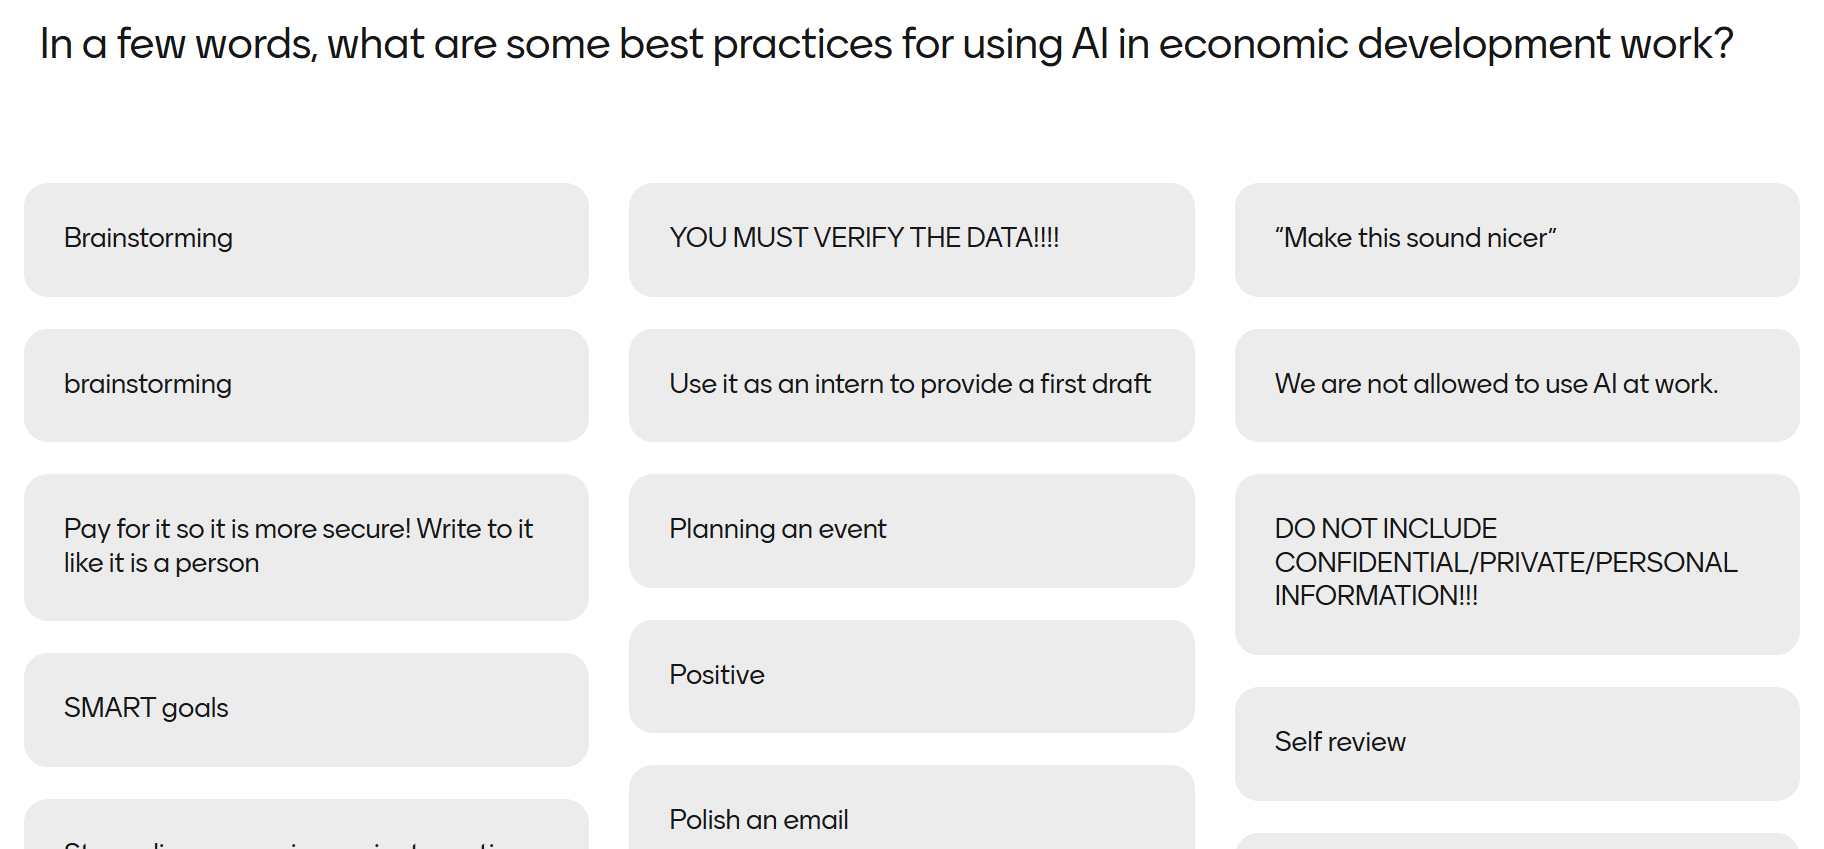1824x849 pixels.
Task: Select the "Use it as an intern" response
Action: click(911, 385)
